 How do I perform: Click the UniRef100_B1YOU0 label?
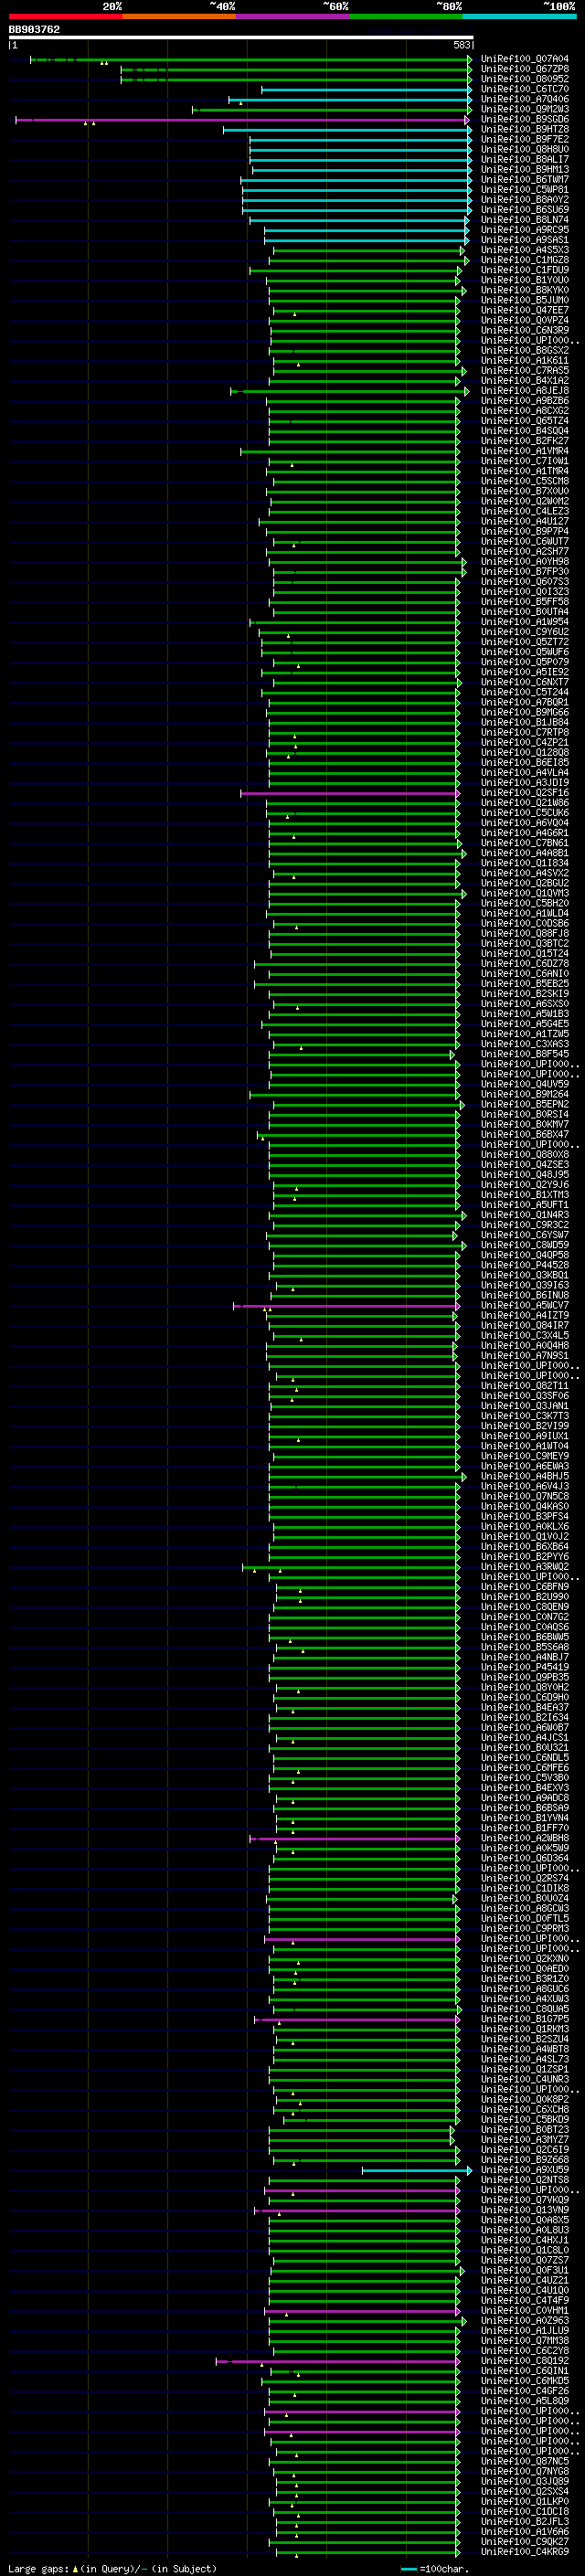click(x=524, y=280)
